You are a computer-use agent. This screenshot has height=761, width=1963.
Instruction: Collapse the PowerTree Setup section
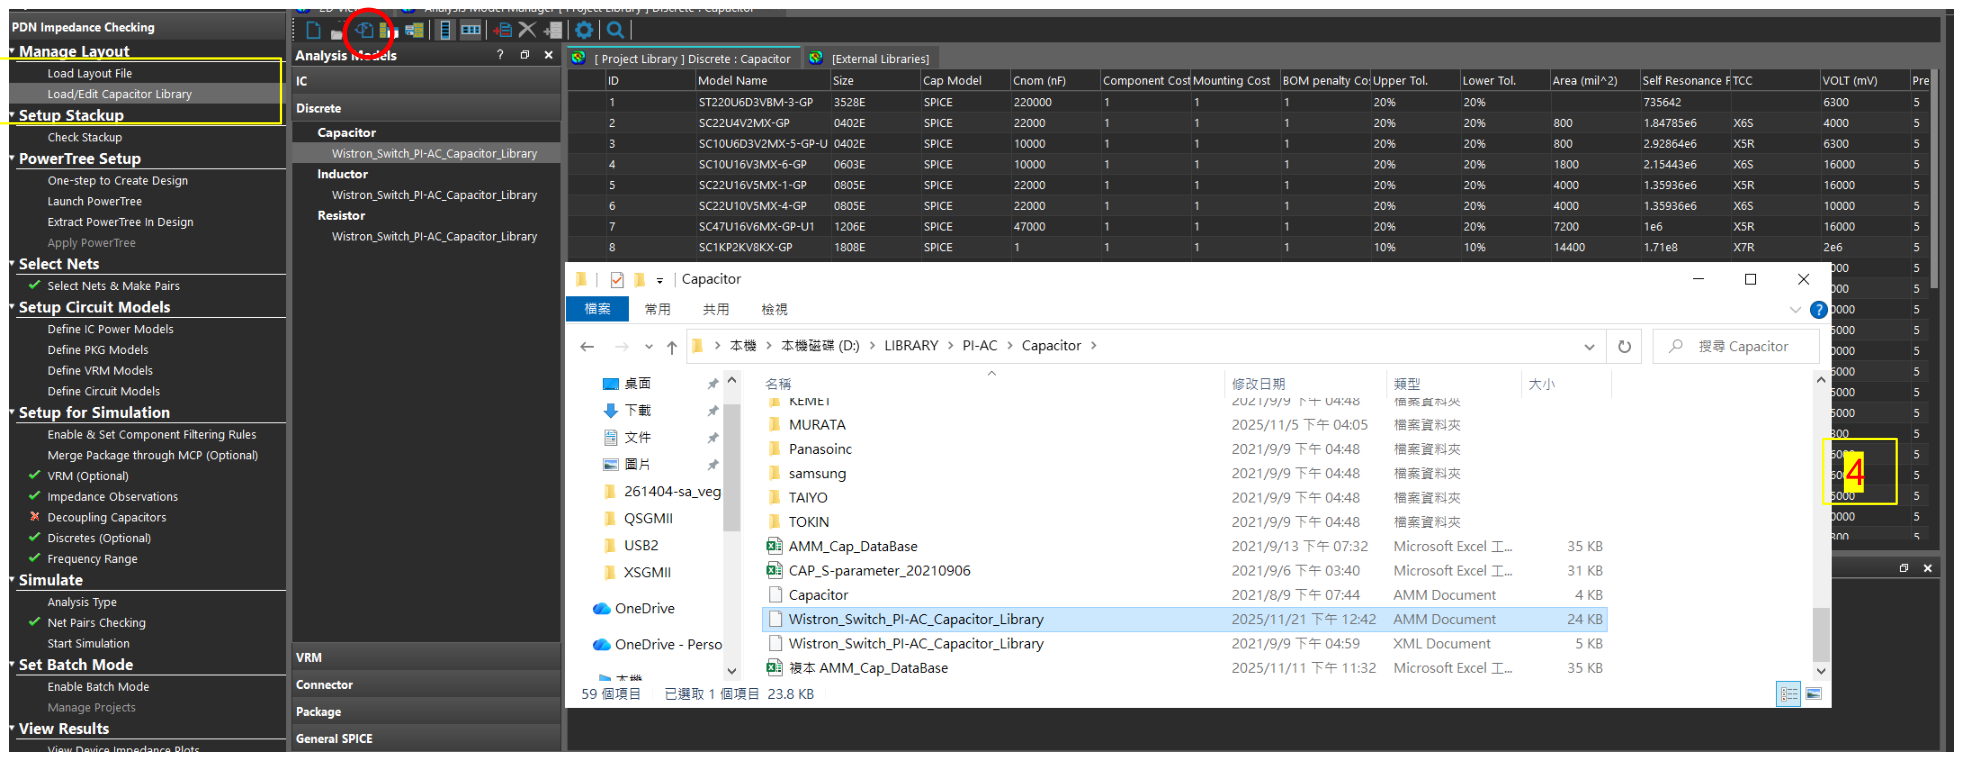pos(13,158)
